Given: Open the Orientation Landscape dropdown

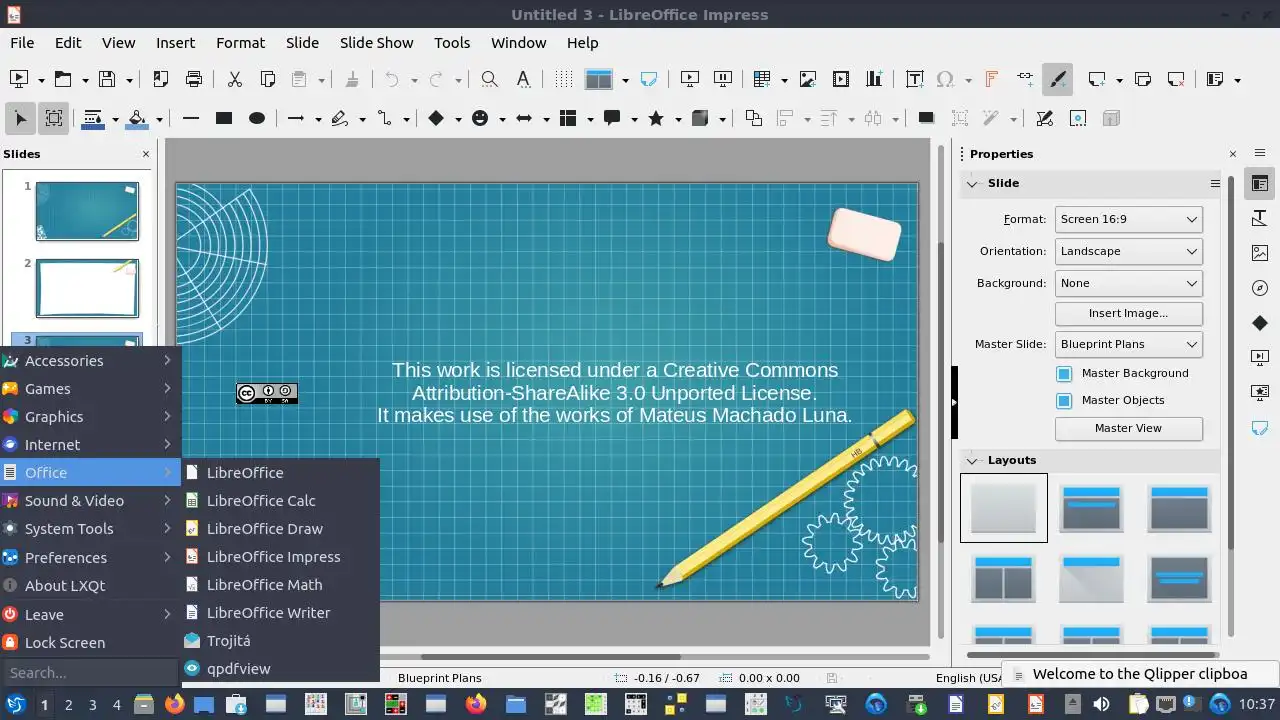Looking at the screenshot, I should click(1129, 251).
